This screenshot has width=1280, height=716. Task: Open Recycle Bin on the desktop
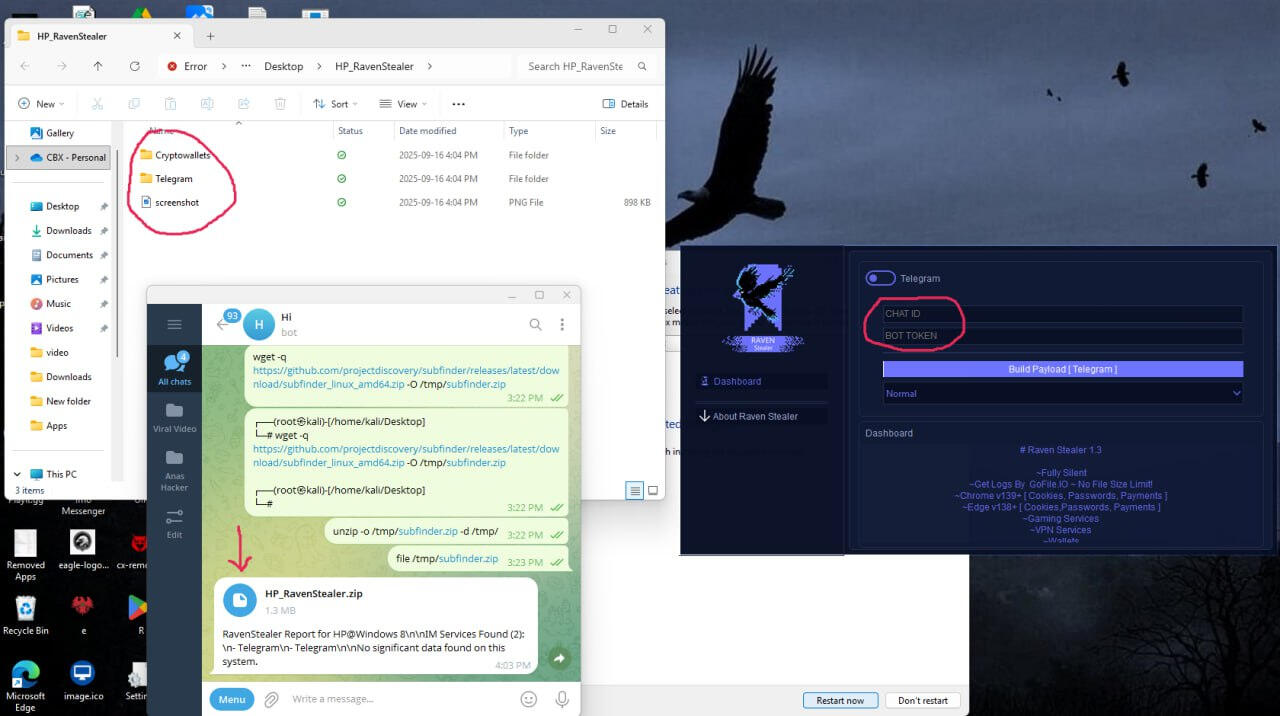pyautogui.click(x=25, y=613)
